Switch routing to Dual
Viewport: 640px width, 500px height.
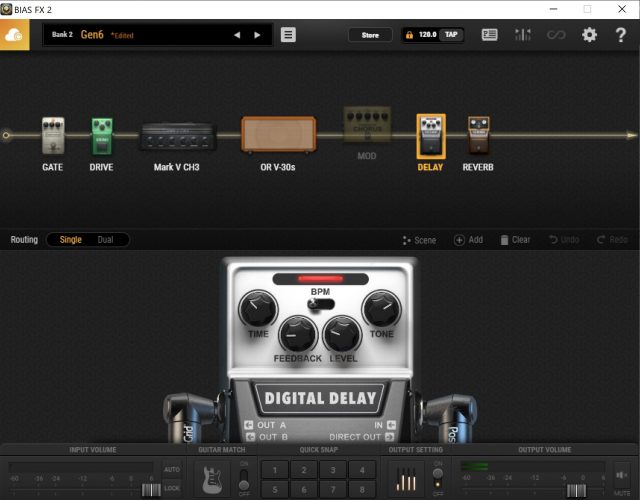105,240
